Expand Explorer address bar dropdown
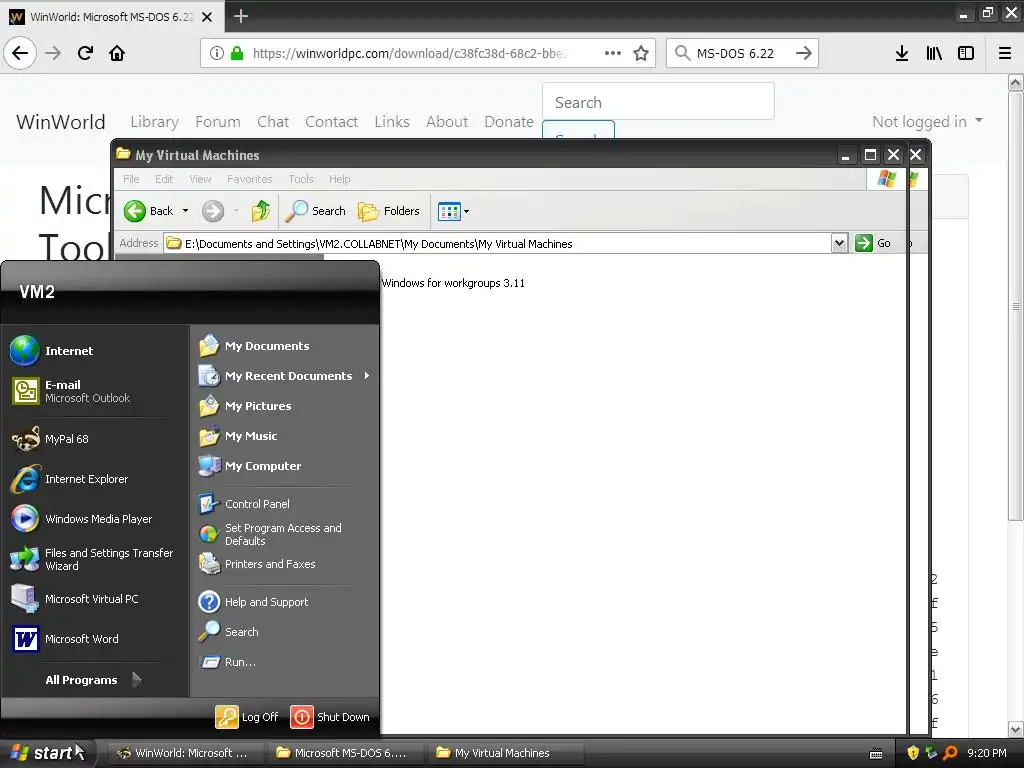Image resolution: width=1024 pixels, height=768 pixels. pyautogui.click(x=839, y=244)
